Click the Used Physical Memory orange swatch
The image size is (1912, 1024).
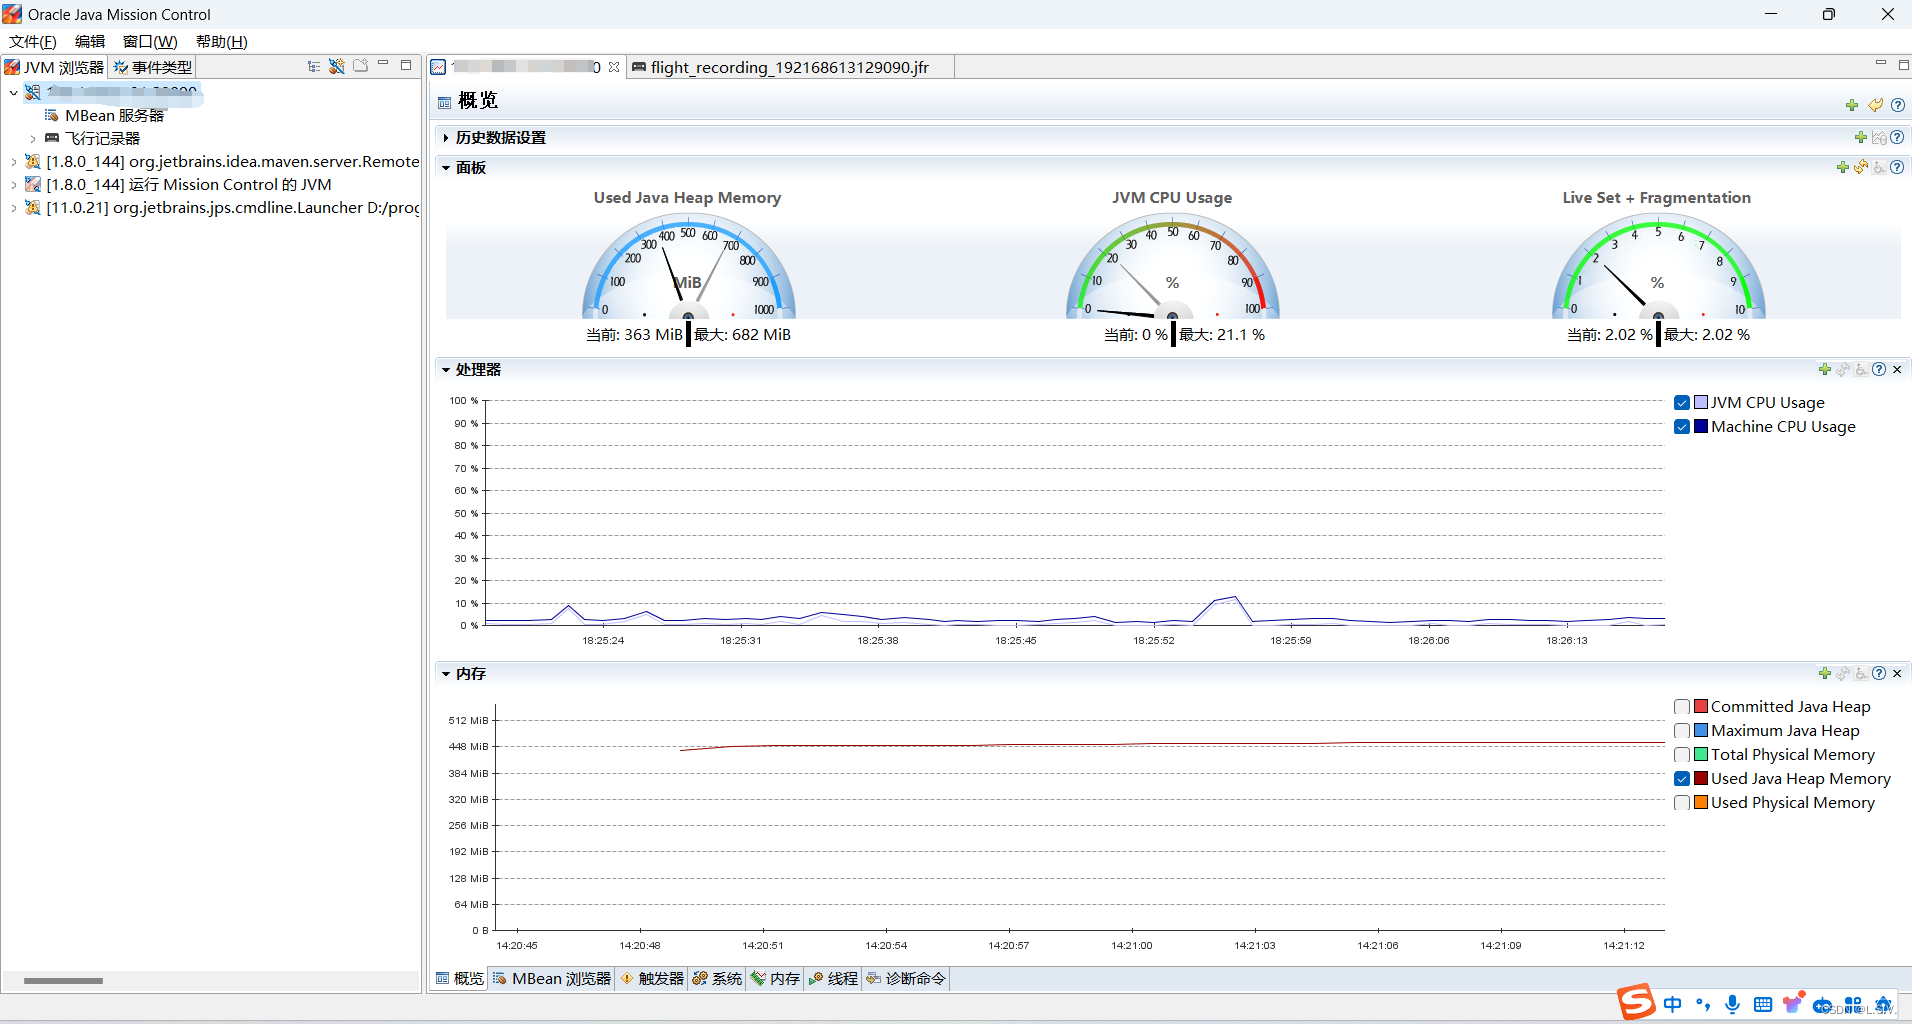1701,802
